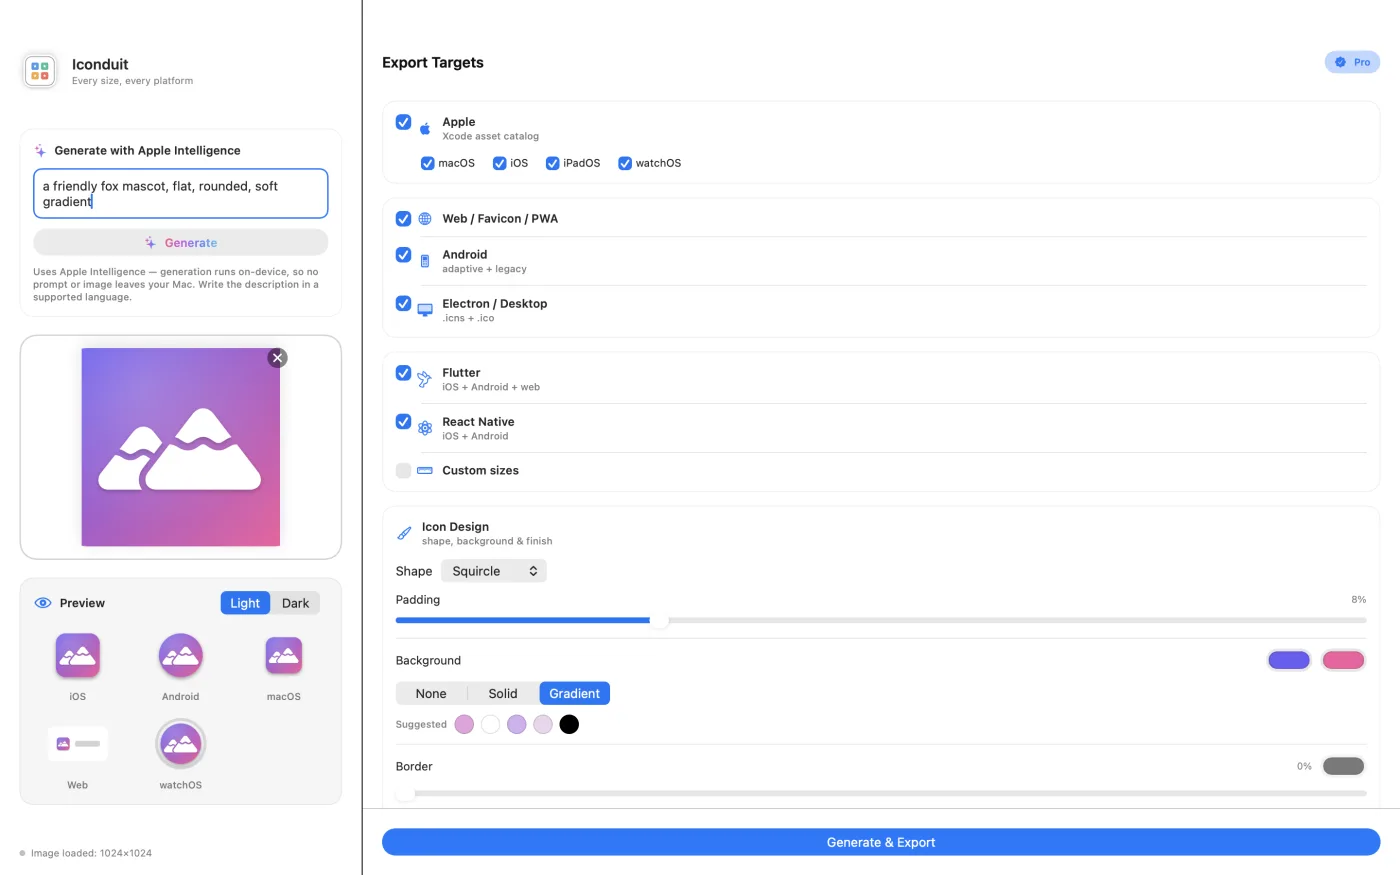
Task: Click the Generate button
Action: pyautogui.click(x=181, y=243)
